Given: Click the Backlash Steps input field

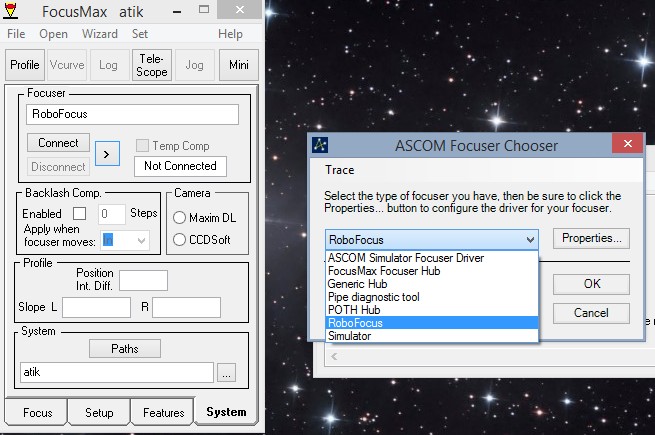Looking at the screenshot, I should pos(112,214).
